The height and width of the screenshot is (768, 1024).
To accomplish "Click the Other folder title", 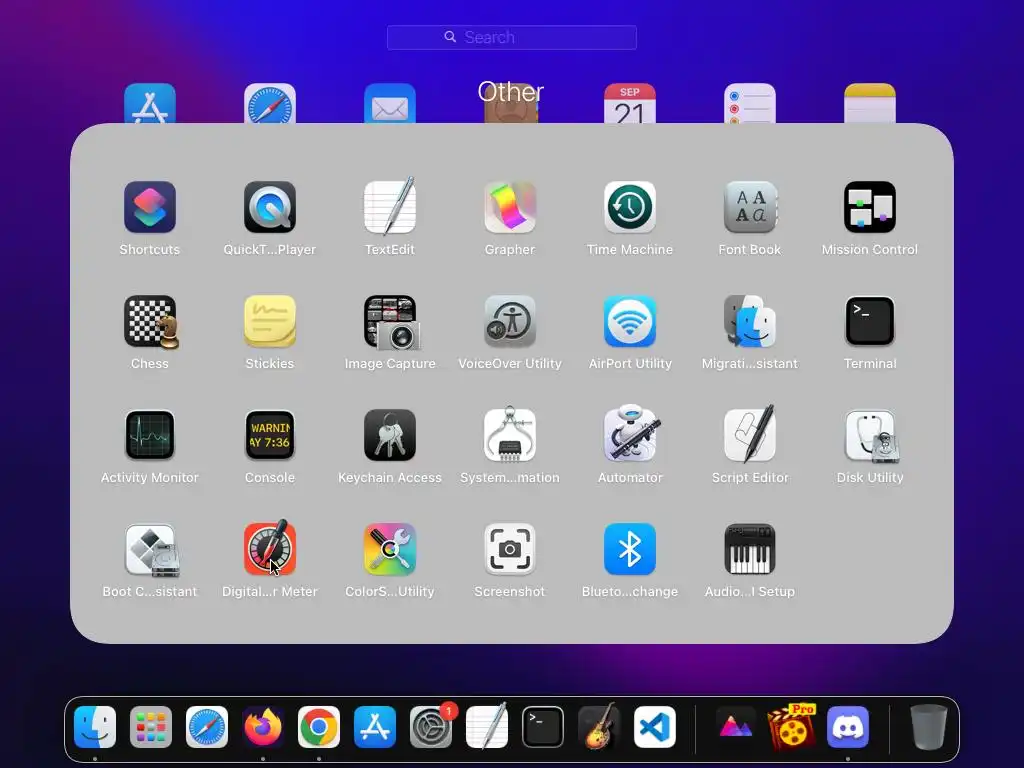I will (511, 92).
